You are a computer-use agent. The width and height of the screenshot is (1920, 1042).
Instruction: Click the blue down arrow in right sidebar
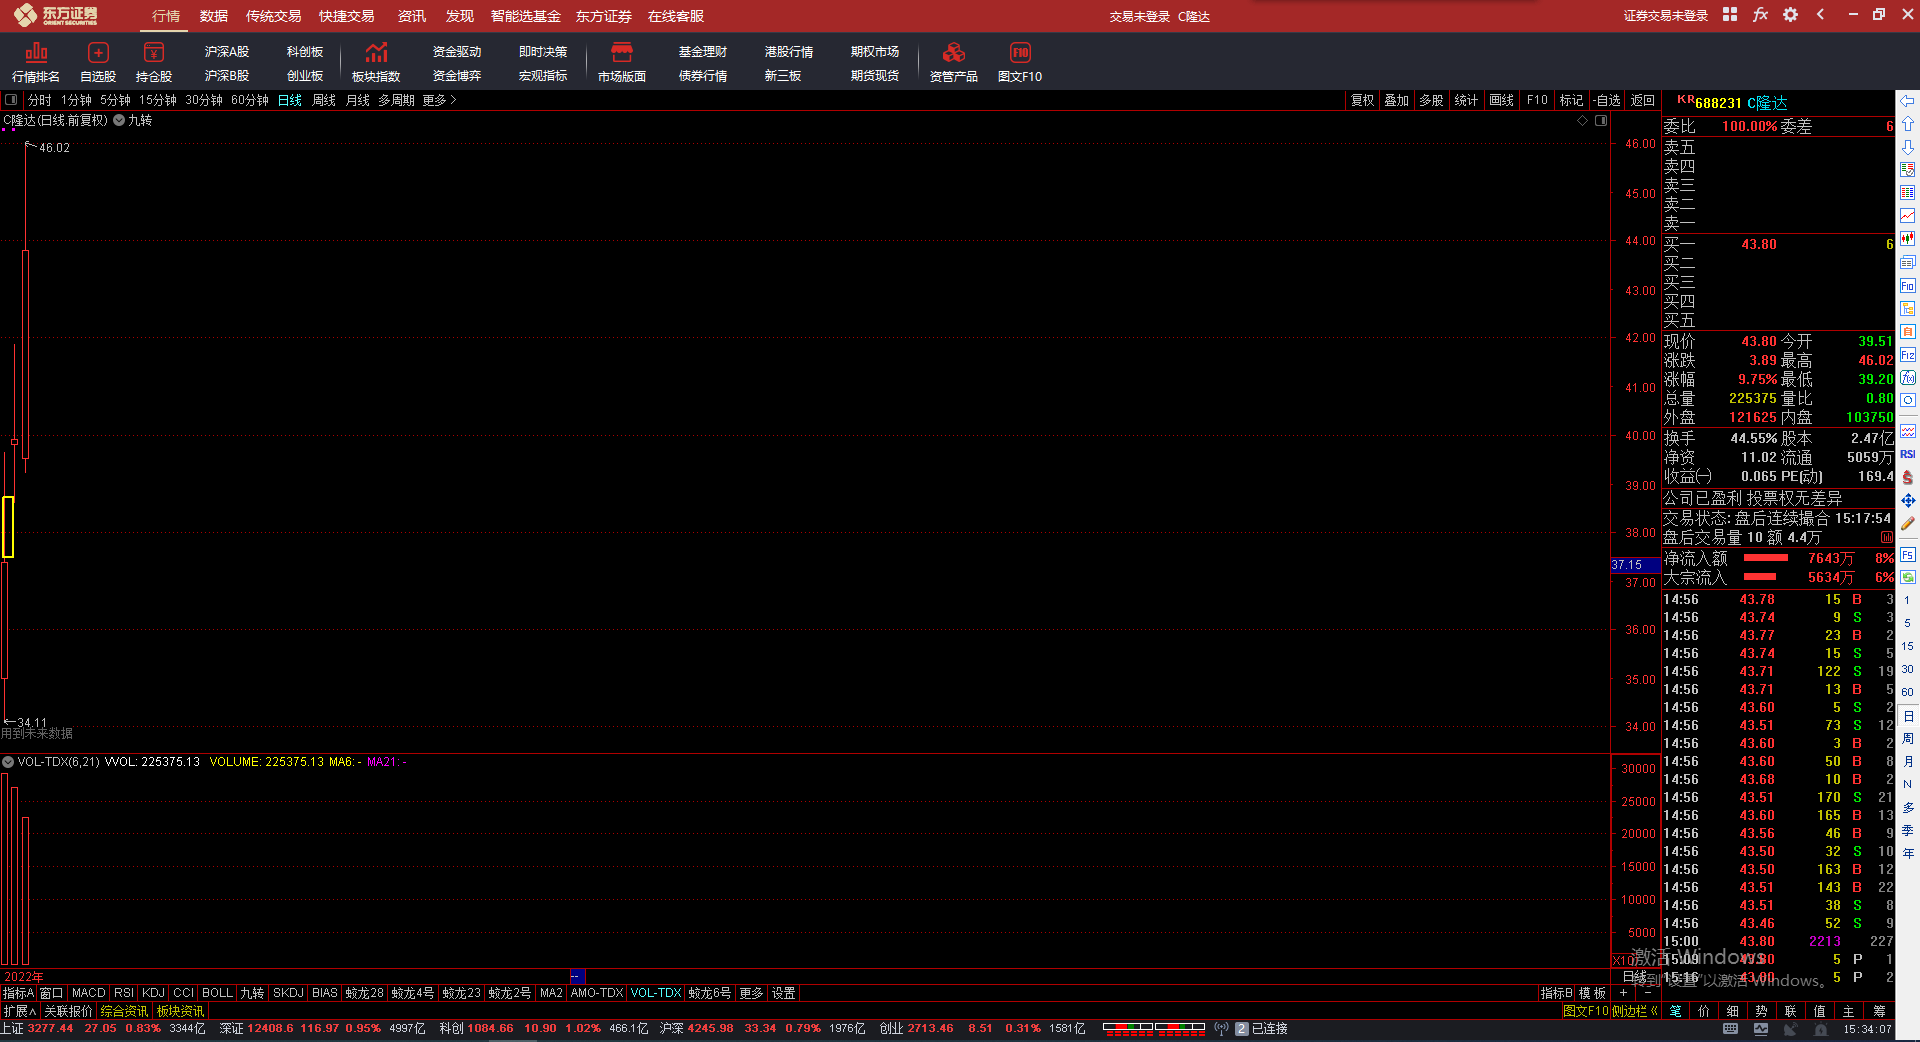point(1908,147)
